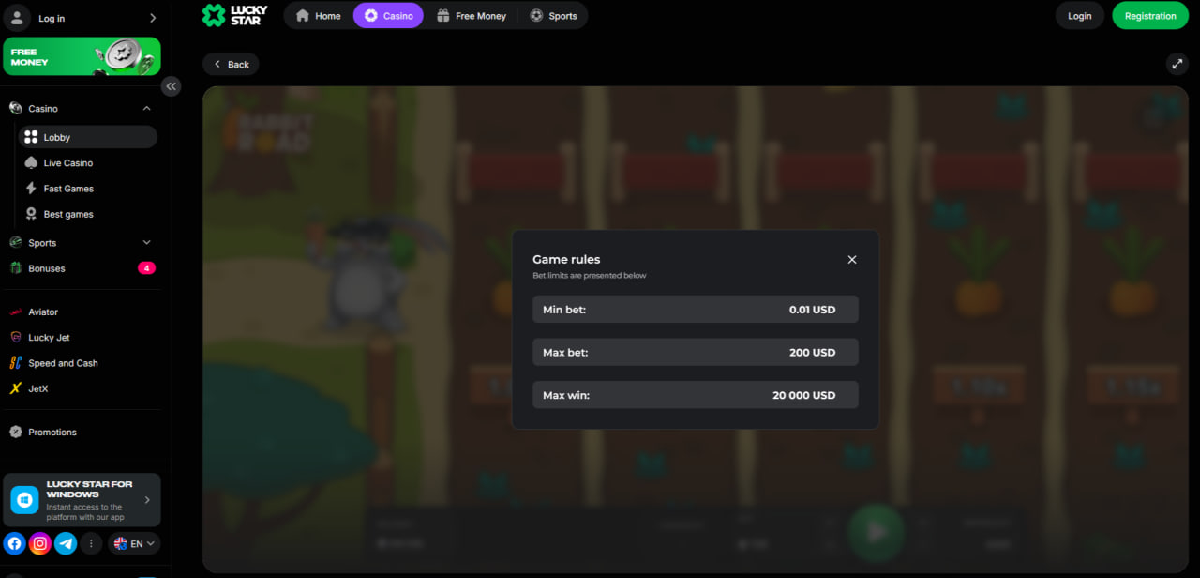This screenshot has height=578, width=1200.
Task: Open the Free Money promo banner
Action: pyautogui.click(x=82, y=57)
